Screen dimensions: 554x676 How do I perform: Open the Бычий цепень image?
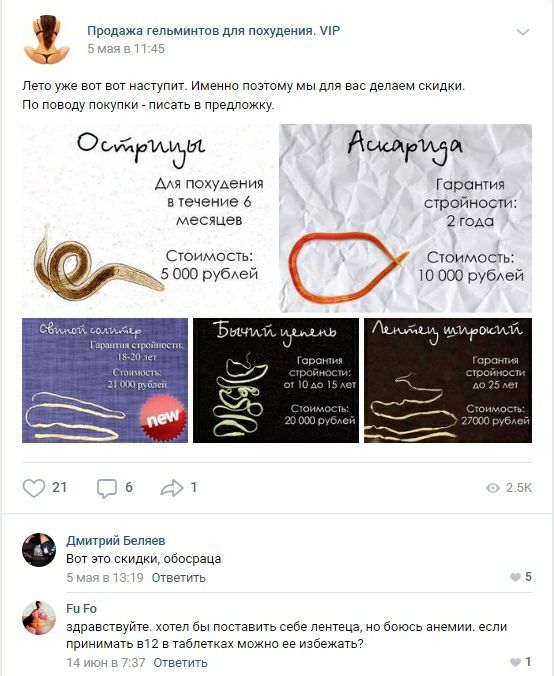click(276, 380)
